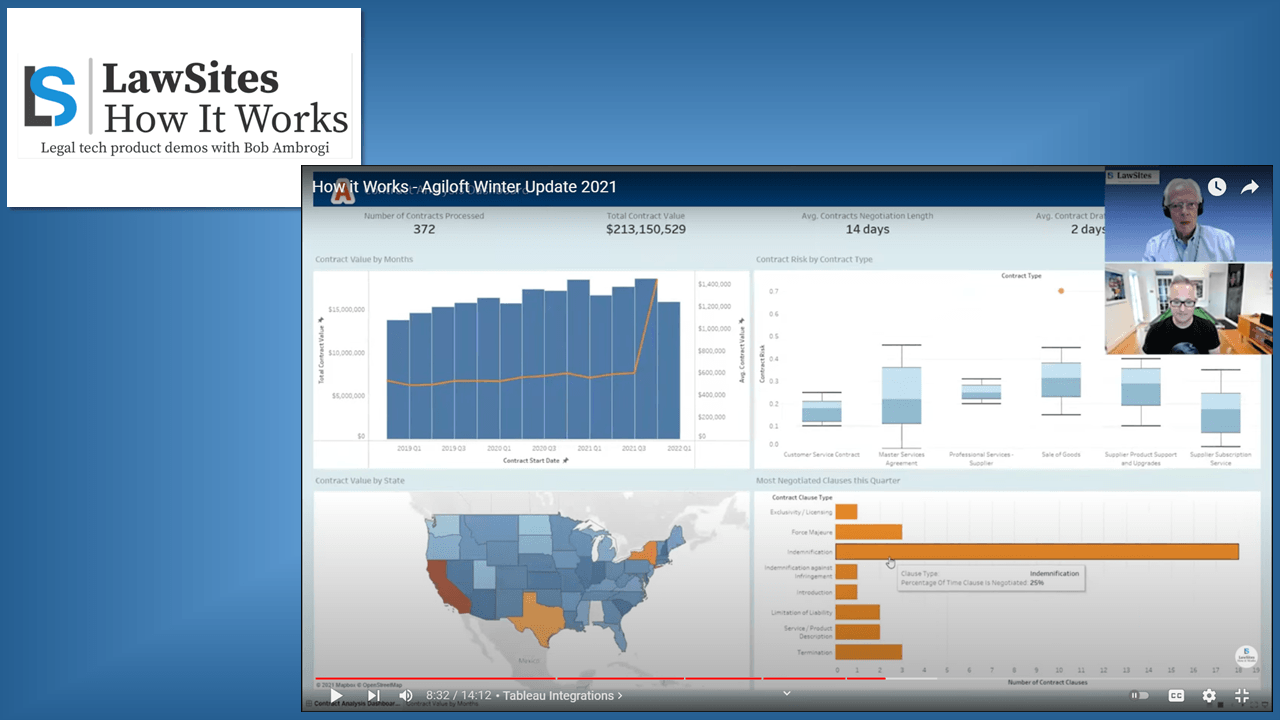Click the '14 days' negotiation length value
Image resolution: width=1280 pixels, height=720 pixels.
[867, 229]
